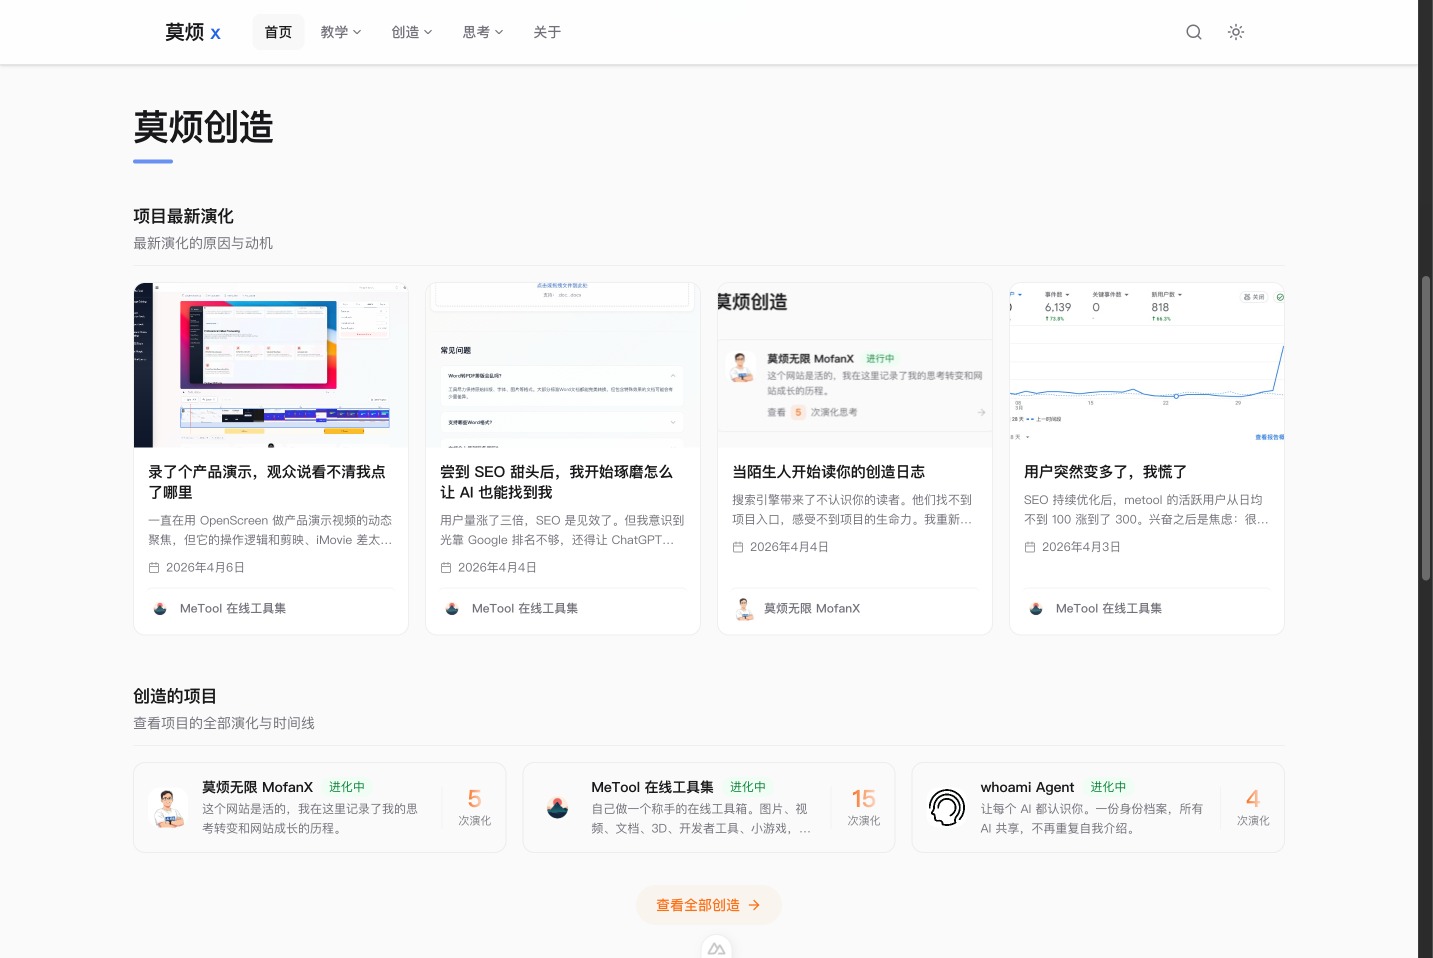
Task: Toggle dark mode with the sun icon
Action: (x=1235, y=32)
